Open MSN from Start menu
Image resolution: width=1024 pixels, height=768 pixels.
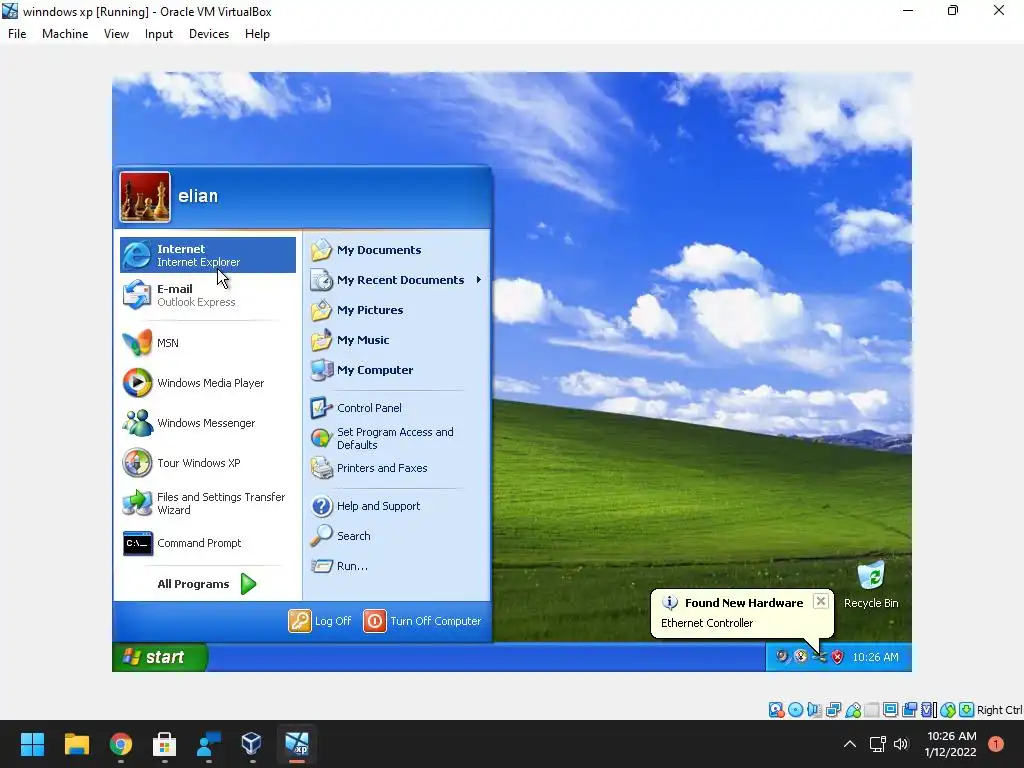208,343
